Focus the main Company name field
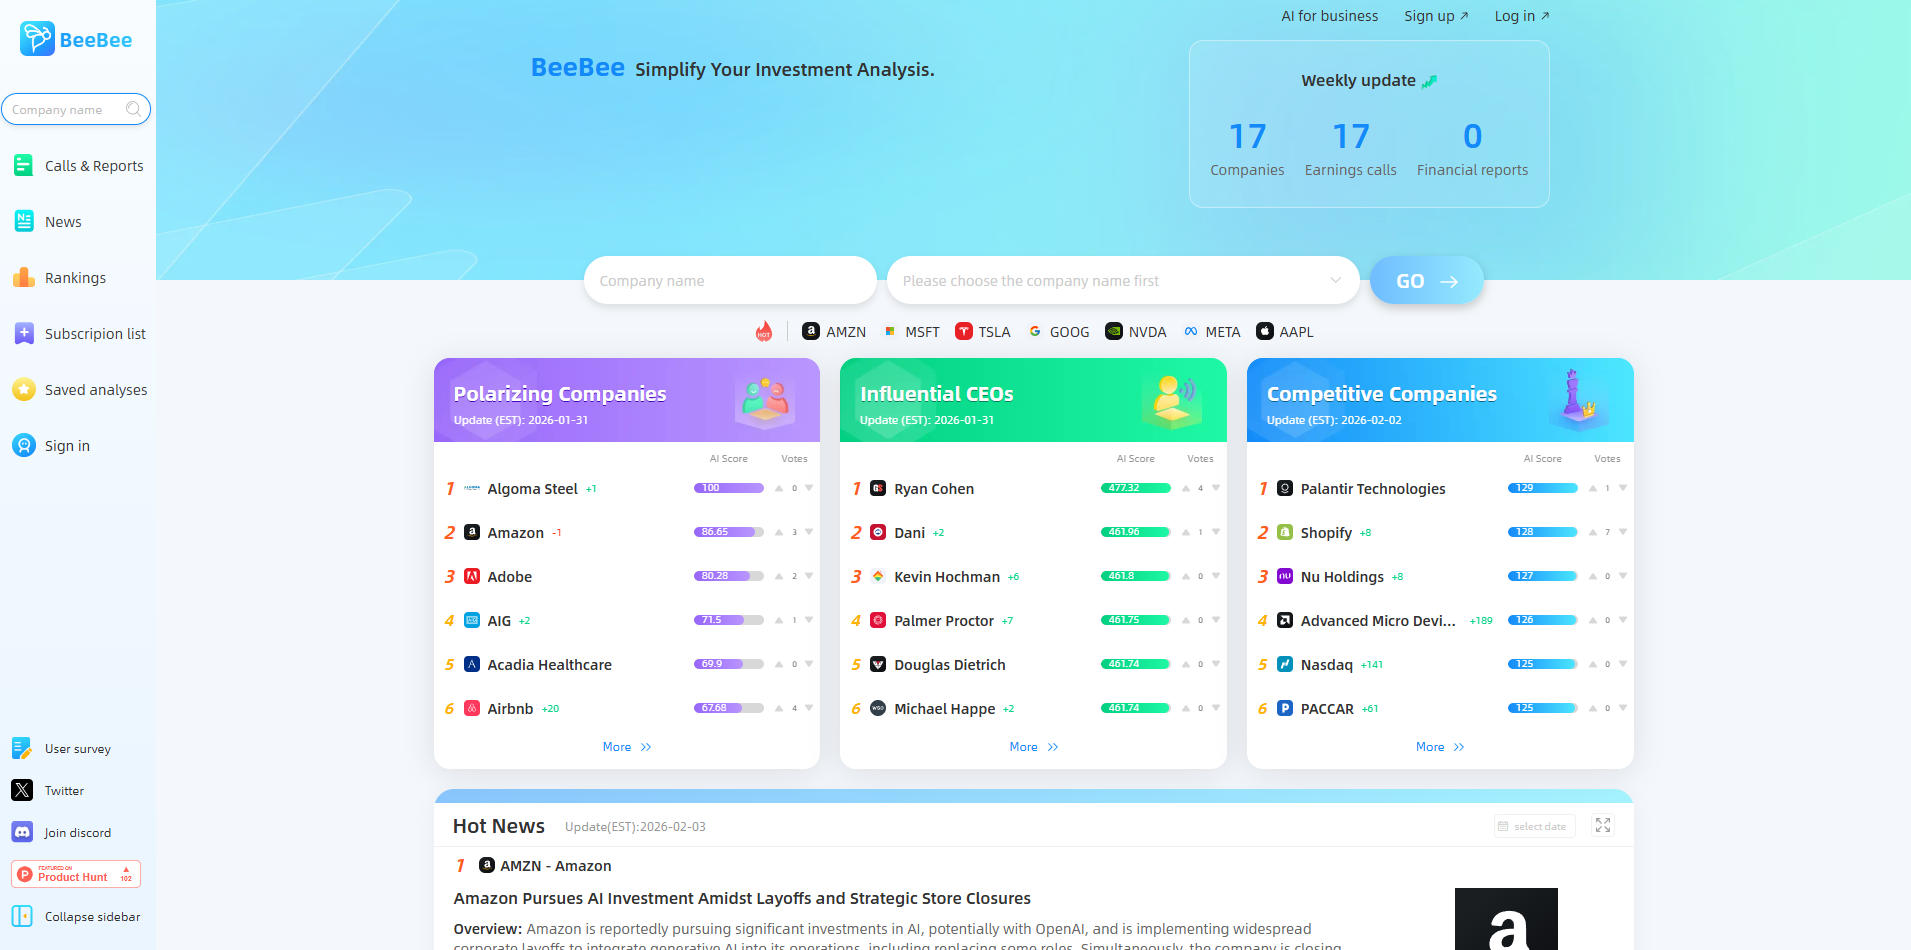This screenshot has height=950, width=1911. pyautogui.click(x=730, y=280)
